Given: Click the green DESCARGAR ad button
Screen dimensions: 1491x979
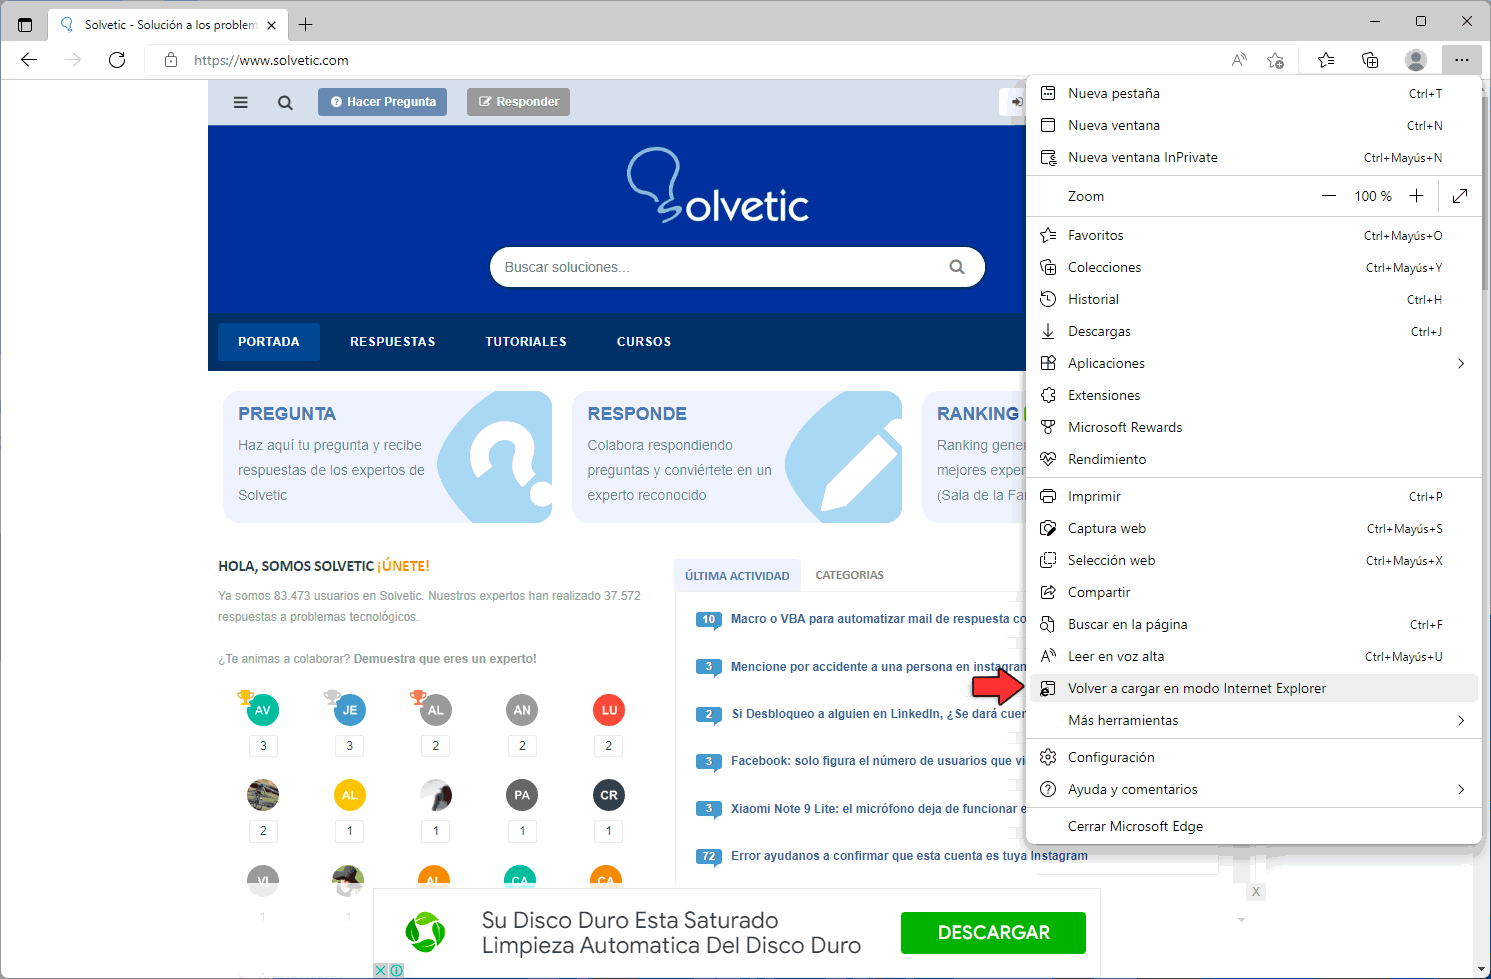Looking at the screenshot, I should click(x=993, y=933).
